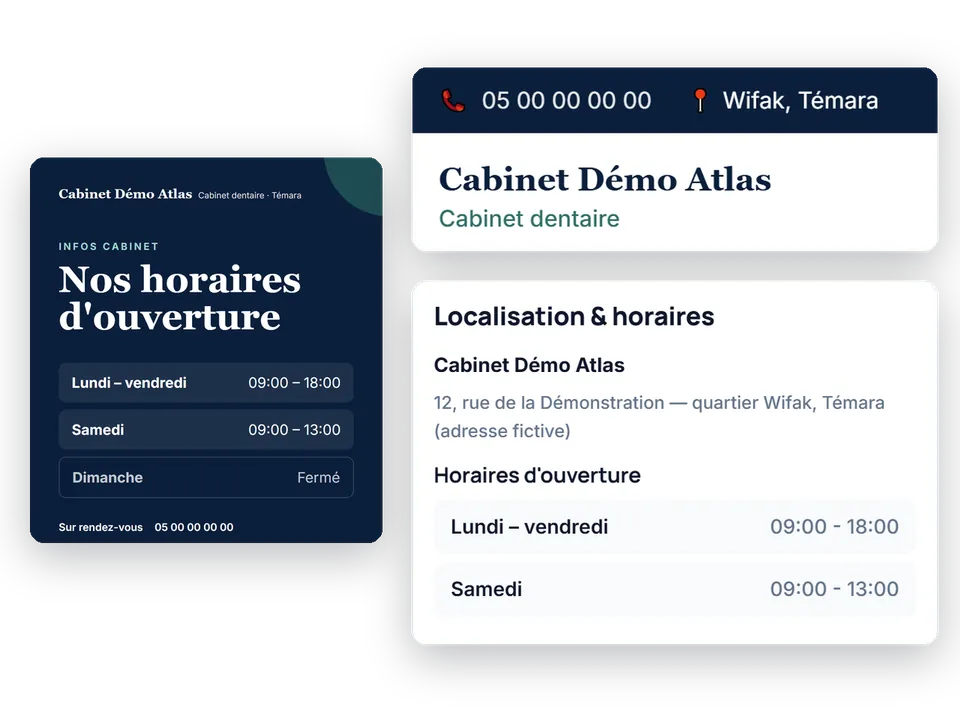Click the red location pin icon
This screenshot has width=960, height=720.
700,100
